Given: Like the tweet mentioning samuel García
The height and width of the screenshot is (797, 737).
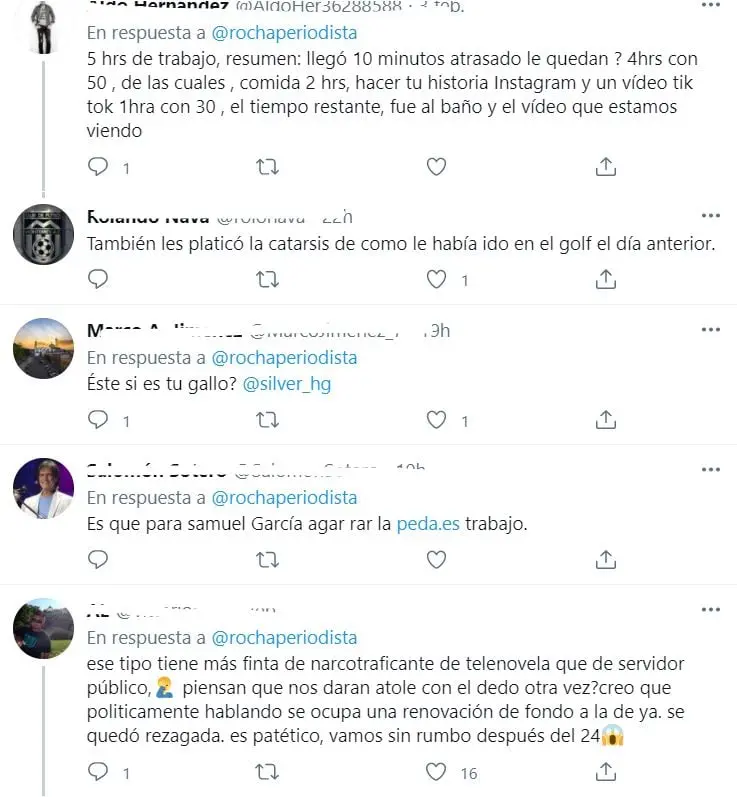Looking at the screenshot, I should [x=436, y=560].
